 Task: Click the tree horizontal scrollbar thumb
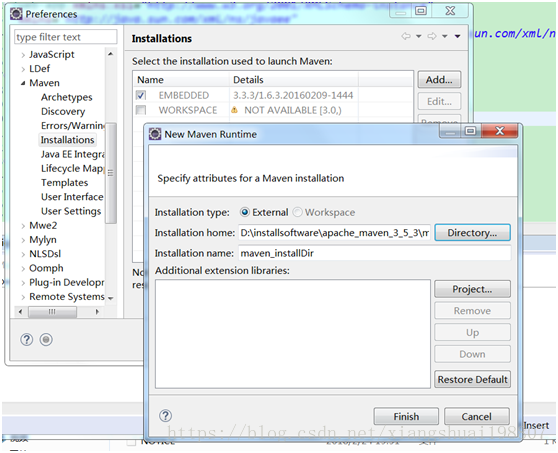pos(52,312)
